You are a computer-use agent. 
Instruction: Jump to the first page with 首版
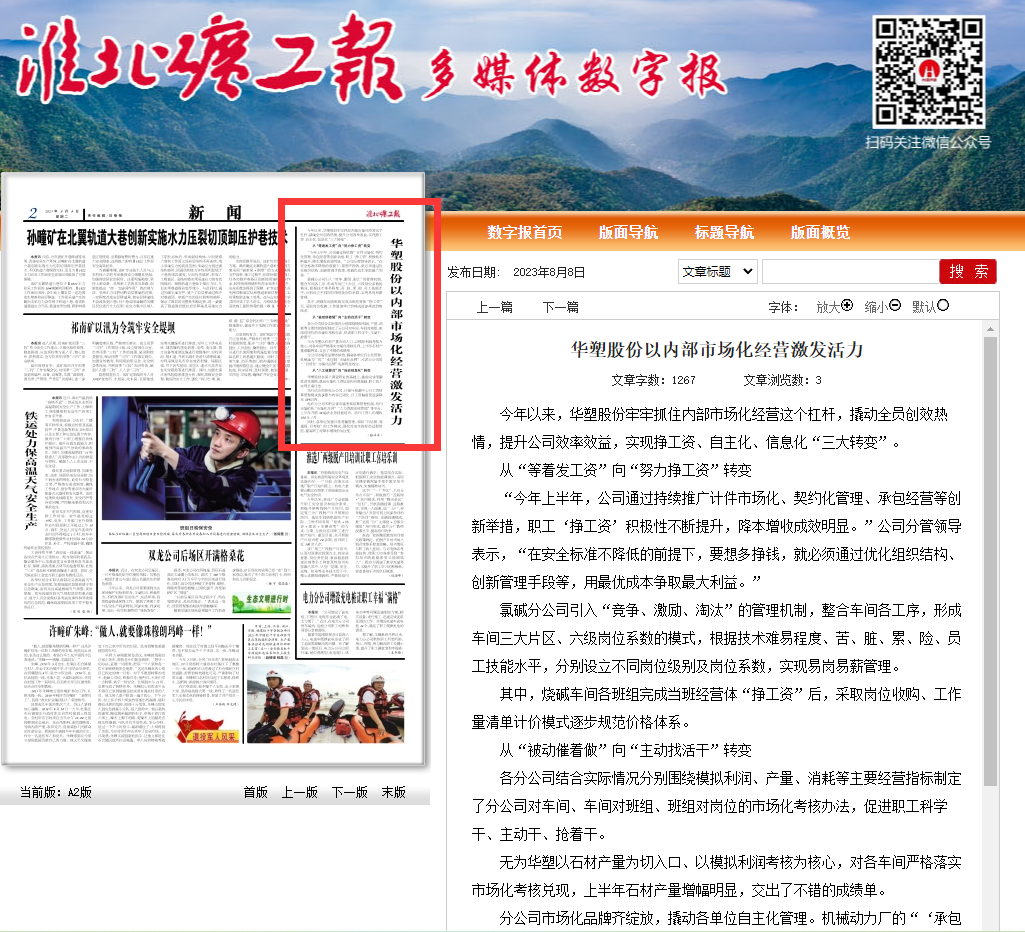point(256,792)
